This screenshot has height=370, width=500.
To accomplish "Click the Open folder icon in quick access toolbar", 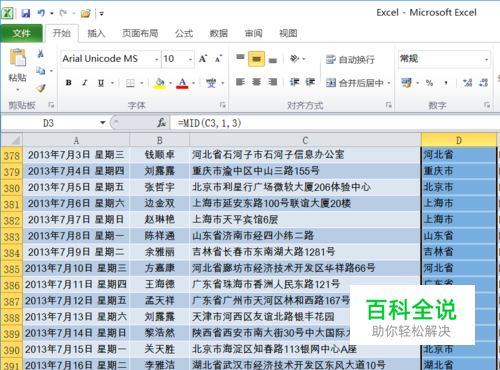I will click(86, 13).
